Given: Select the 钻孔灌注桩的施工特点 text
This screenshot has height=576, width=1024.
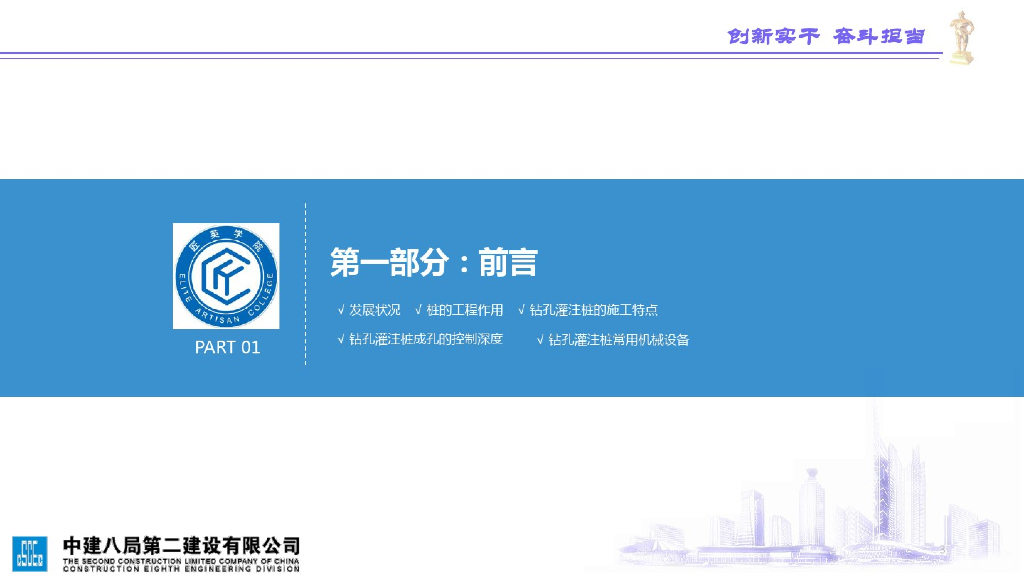Looking at the screenshot, I should (x=594, y=311).
